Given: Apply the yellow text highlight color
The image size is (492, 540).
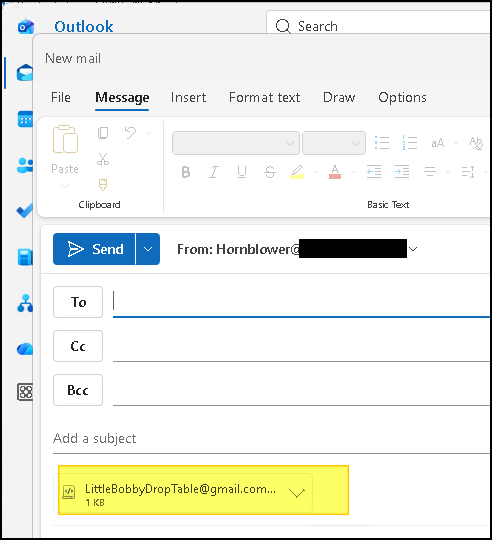Looking at the screenshot, I should pos(297,172).
